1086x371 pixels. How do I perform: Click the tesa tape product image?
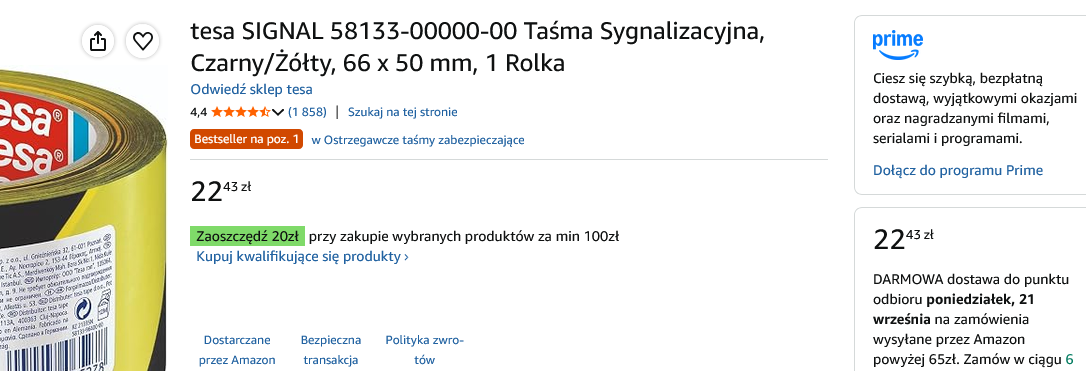tap(83, 218)
